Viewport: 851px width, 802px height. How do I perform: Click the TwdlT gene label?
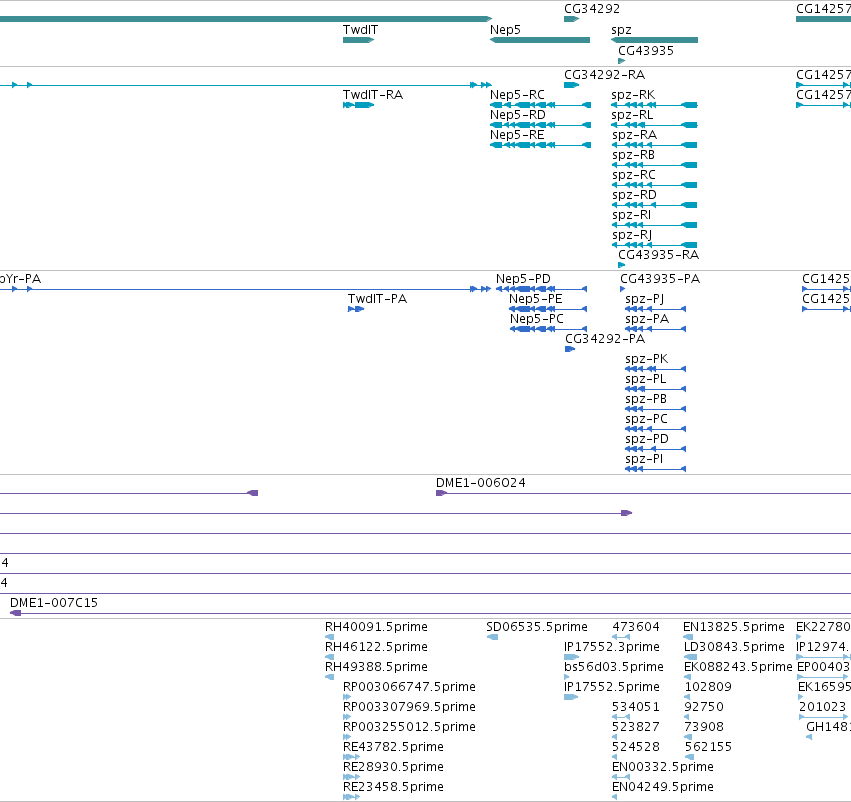(360, 30)
